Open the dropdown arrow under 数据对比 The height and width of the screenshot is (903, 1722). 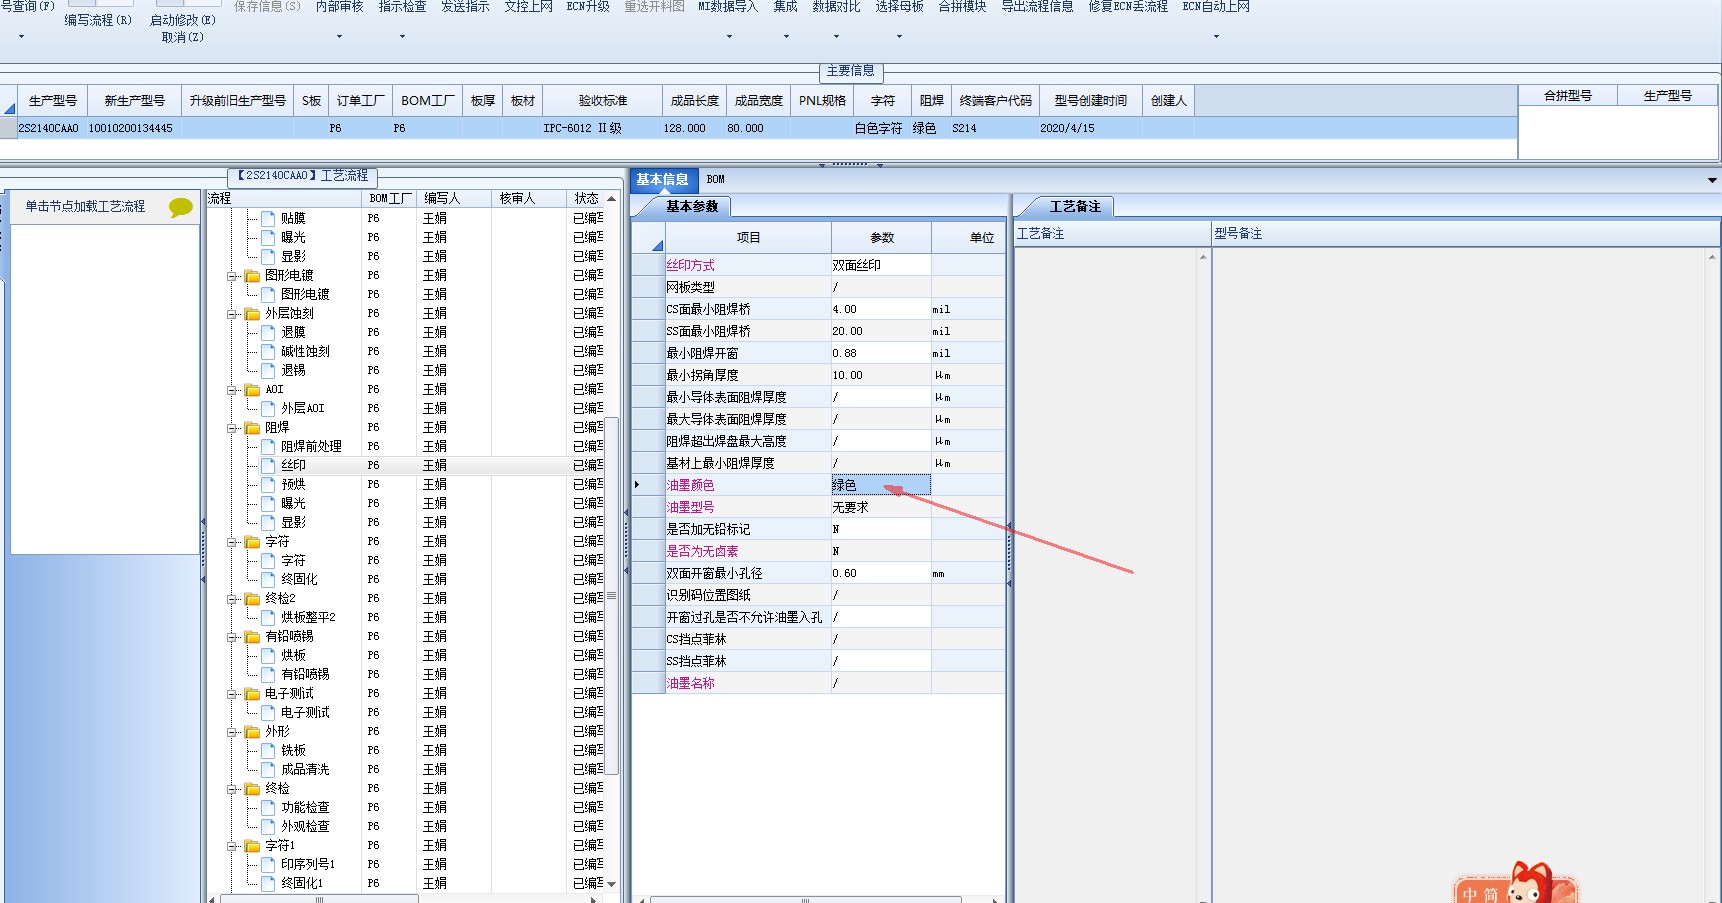[836, 37]
